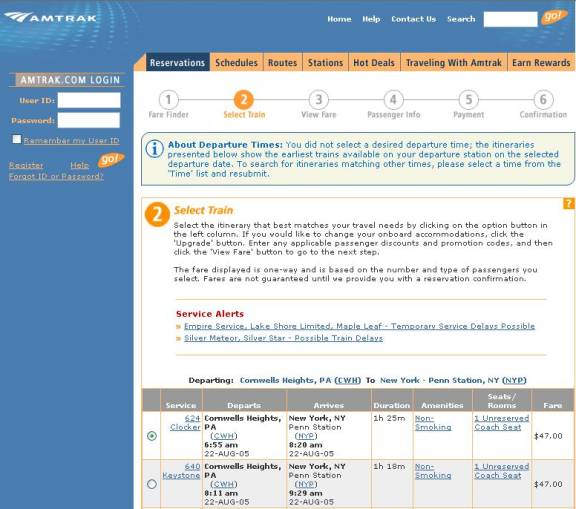
Task: Click the login go! button
Action: click(x=111, y=160)
